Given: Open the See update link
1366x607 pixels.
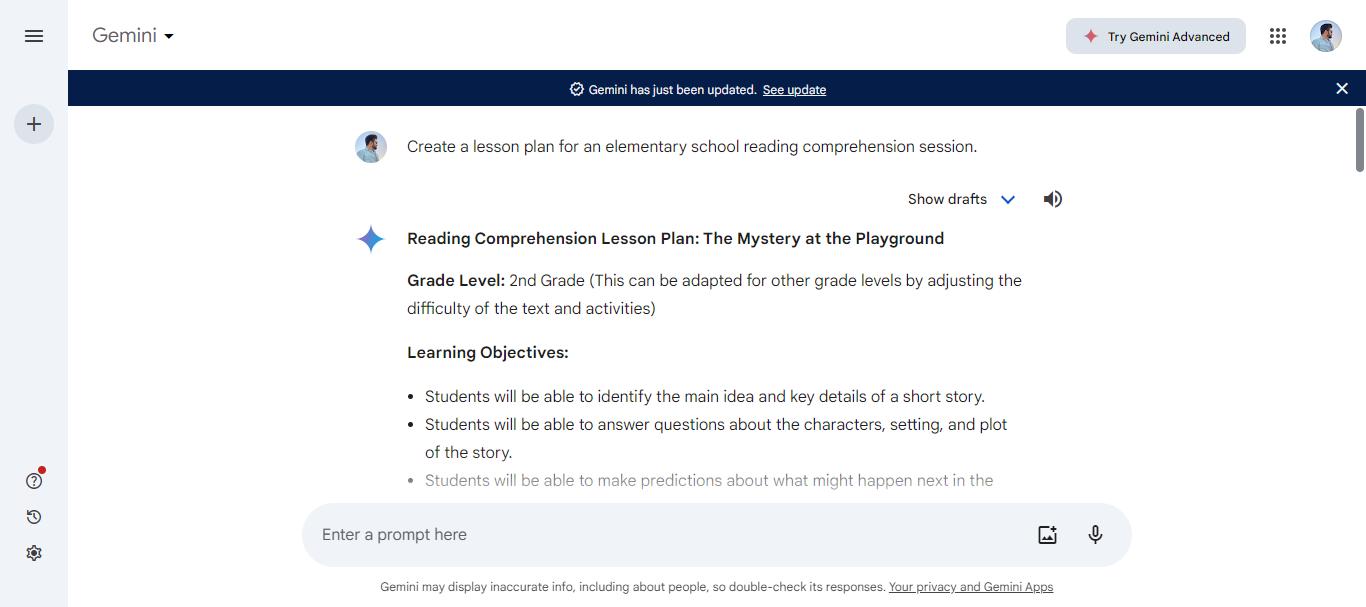Looking at the screenshot, I should coord(794,90).
